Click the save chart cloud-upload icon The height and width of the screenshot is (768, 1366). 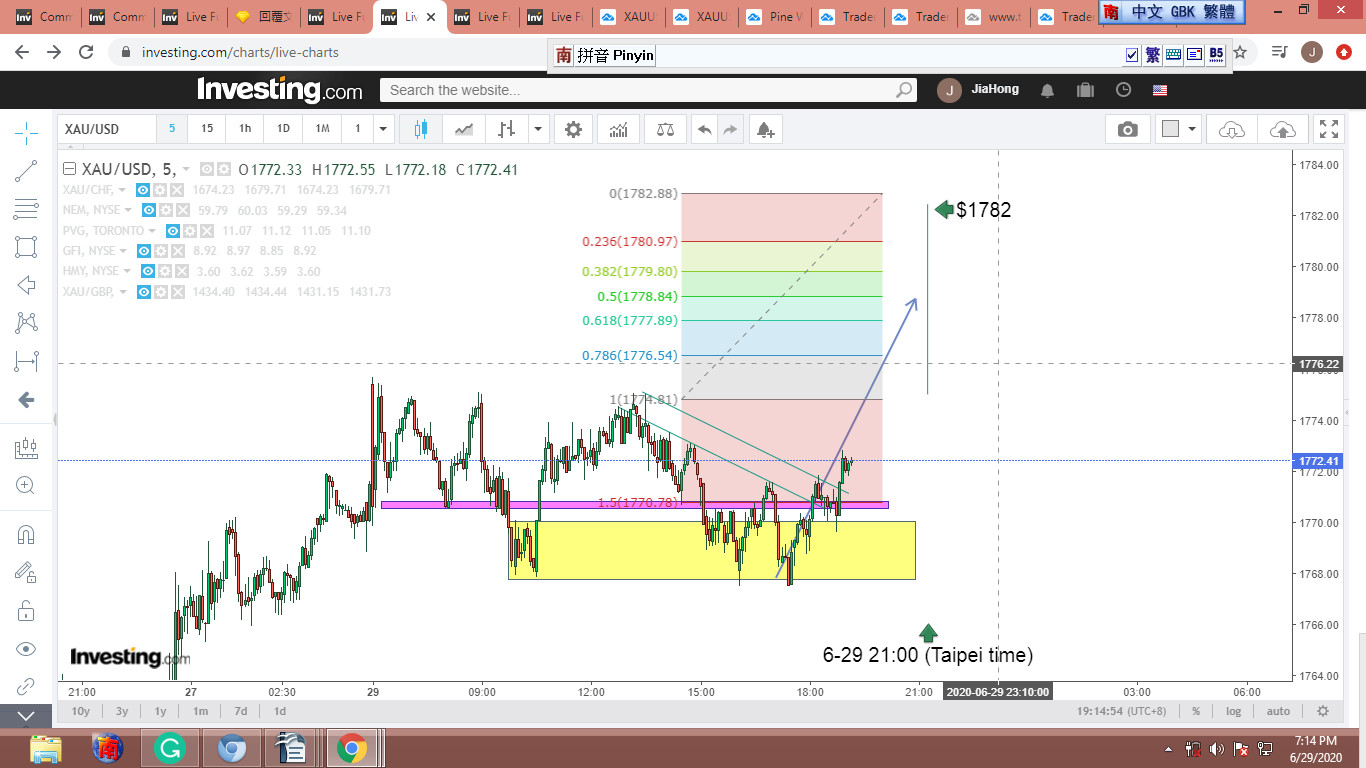click(1282, 129)
